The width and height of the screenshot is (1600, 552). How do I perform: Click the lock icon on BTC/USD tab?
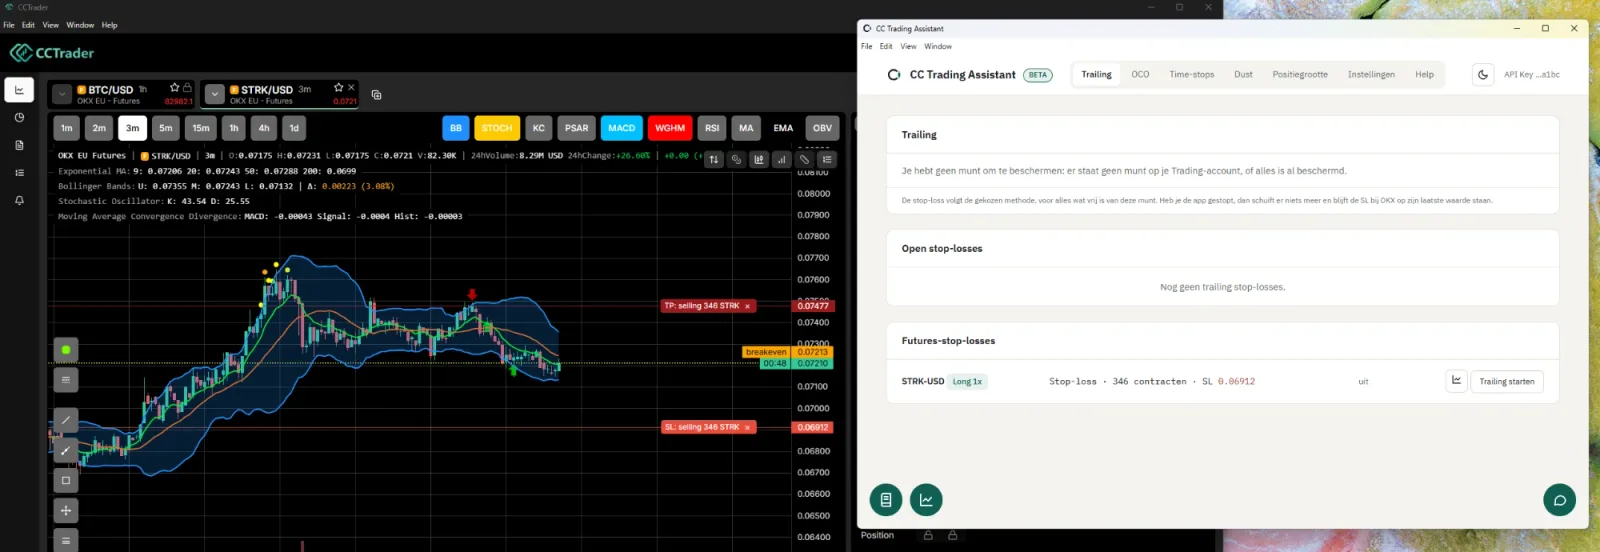(x=187, y=88)
